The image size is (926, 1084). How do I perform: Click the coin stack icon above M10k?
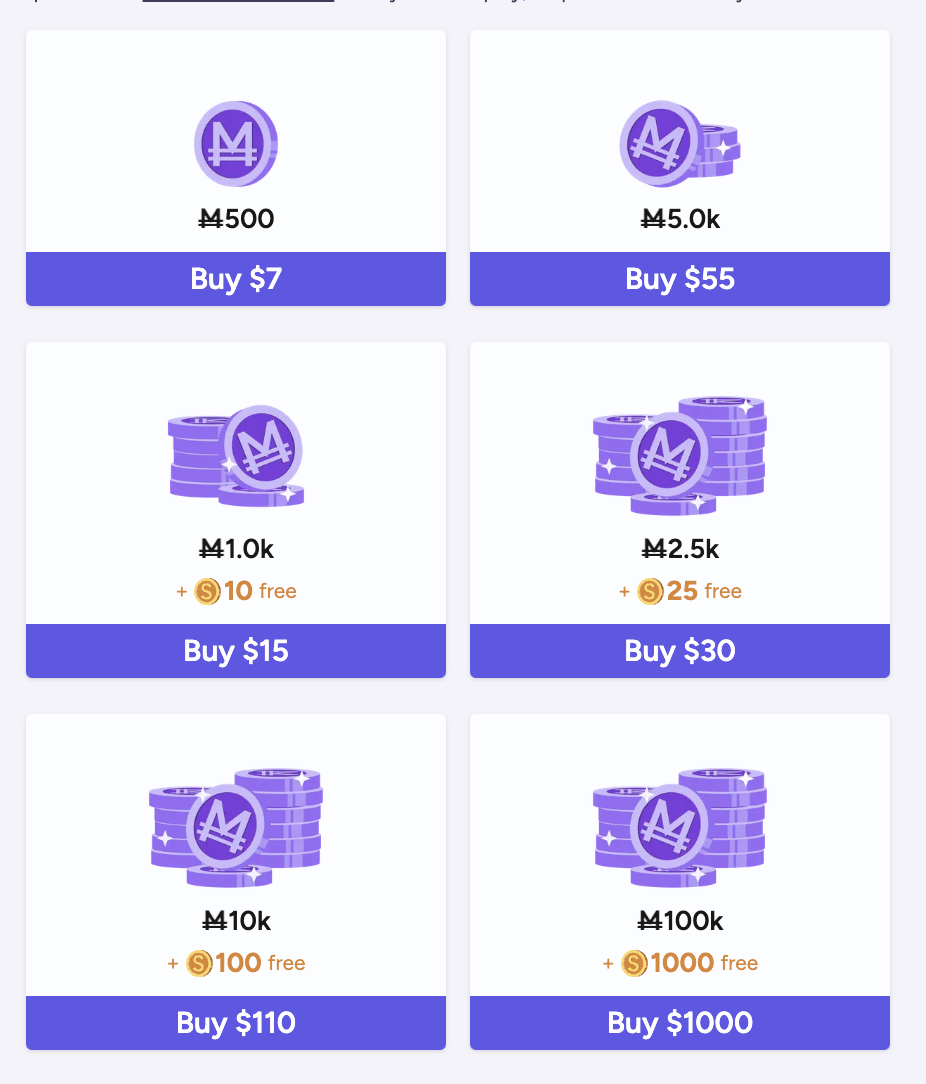pyautogui.click(x=236, y=828)
